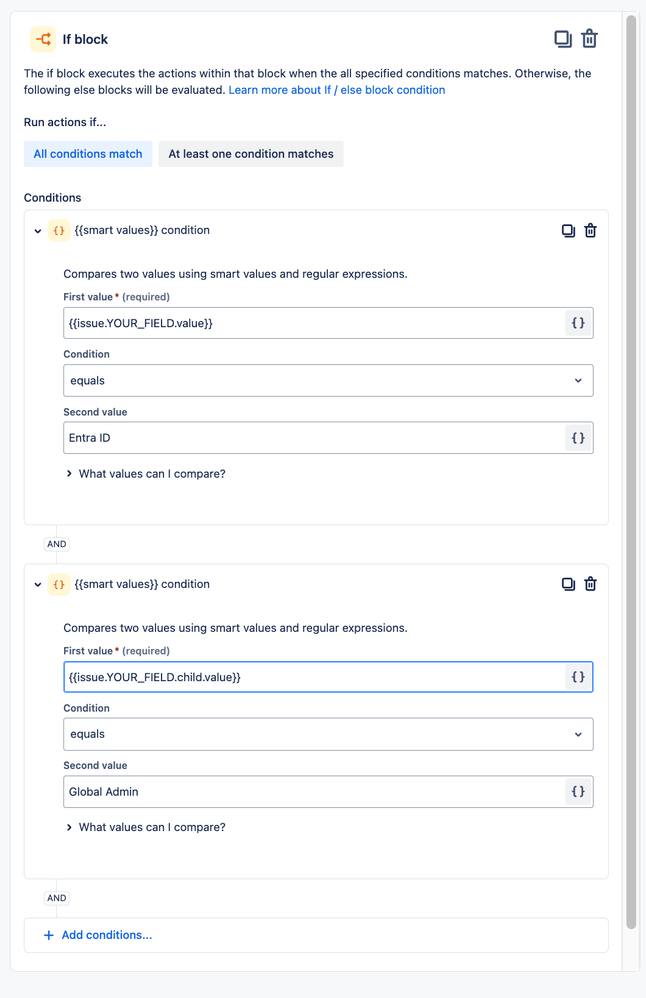Screen dimensions: 646x998
Task: Select At least one condition matches
Action: point(251,154)
